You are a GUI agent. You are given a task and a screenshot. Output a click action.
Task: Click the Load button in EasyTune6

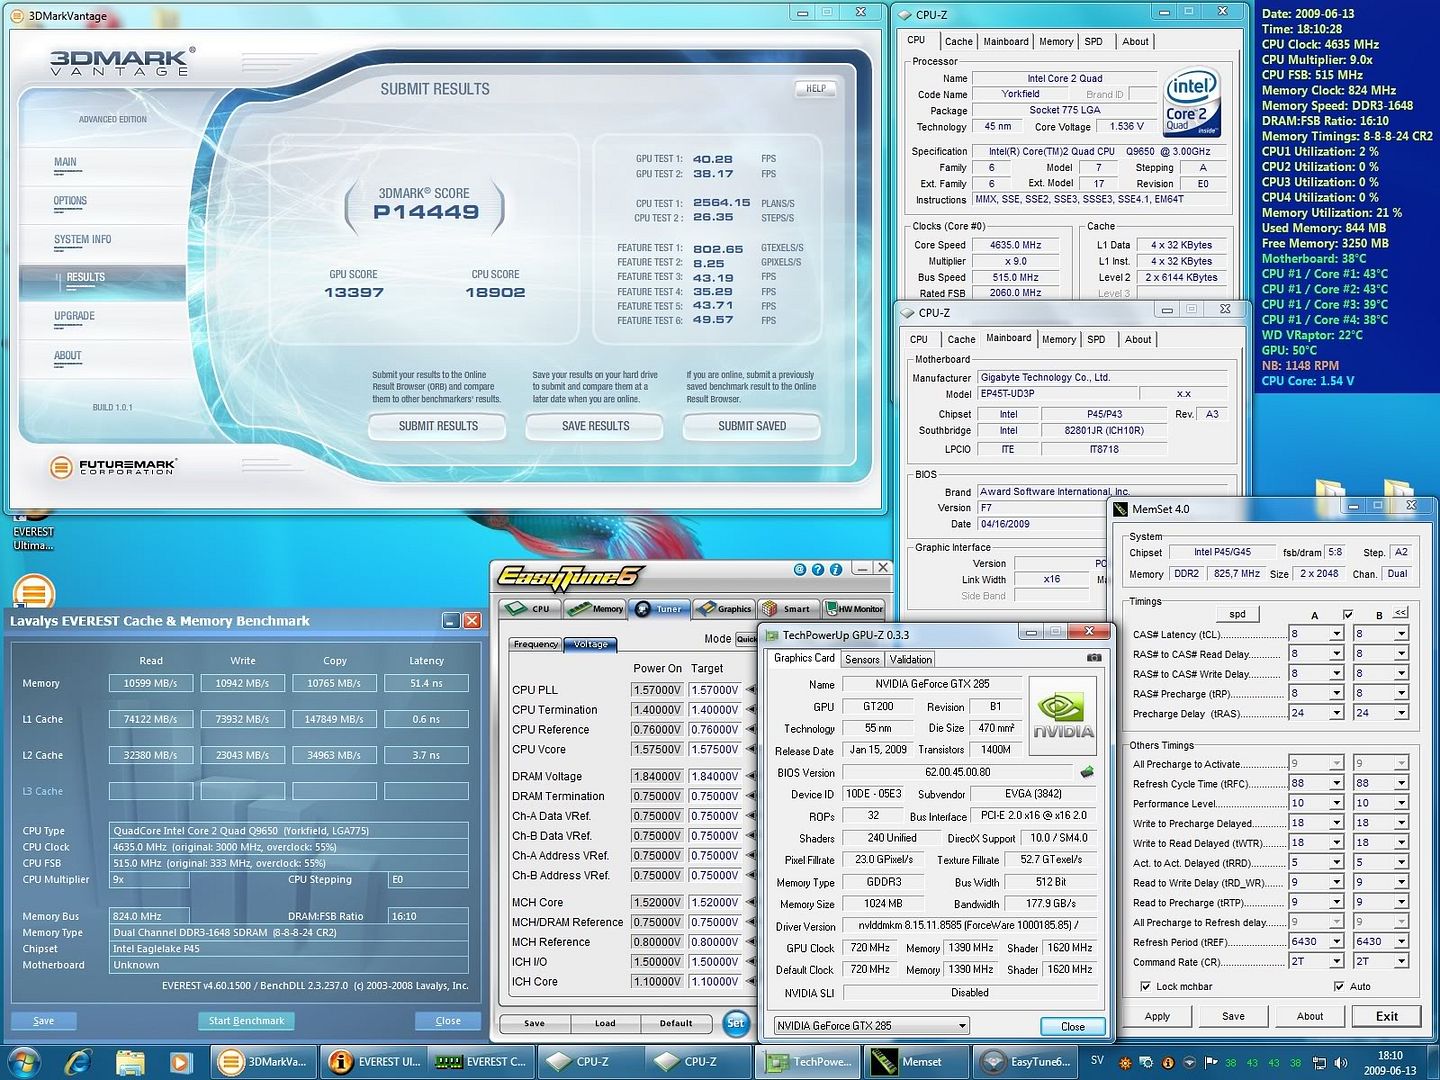coord(605,1023)
